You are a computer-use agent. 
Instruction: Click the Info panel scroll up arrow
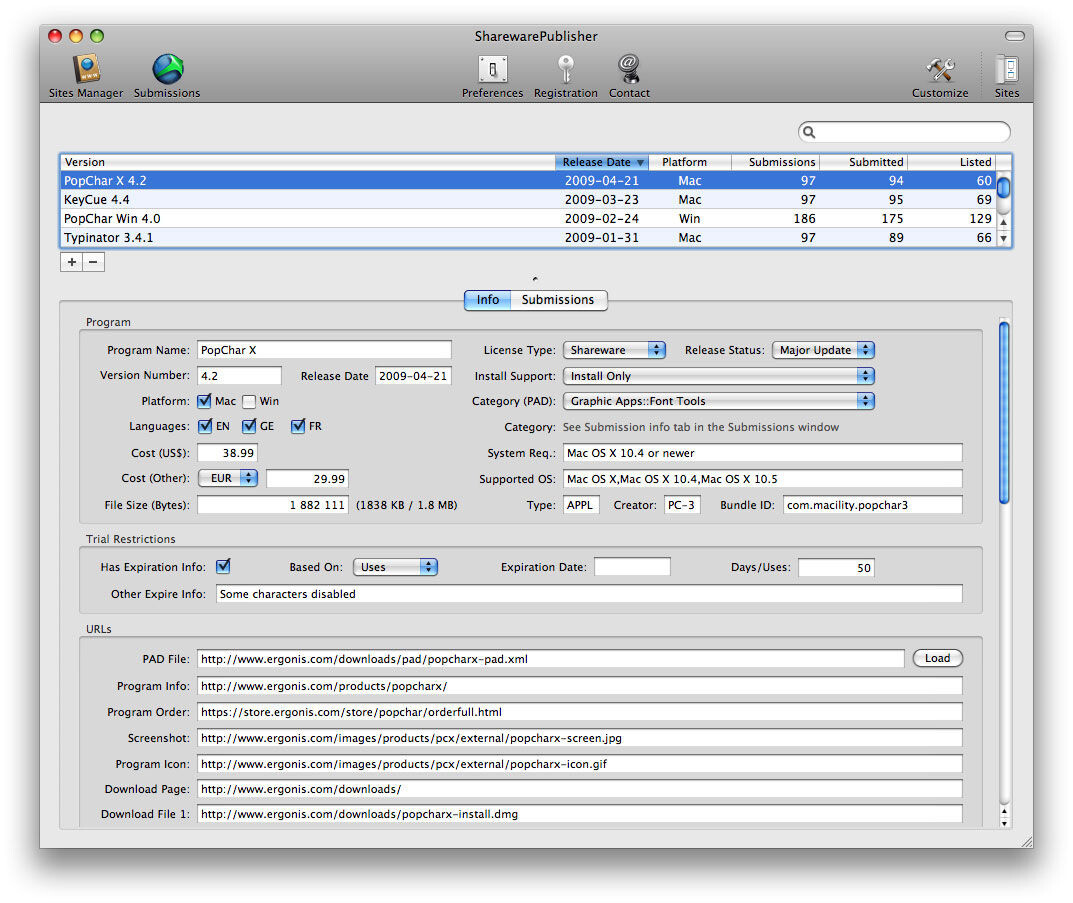[x=1004, y=811]
